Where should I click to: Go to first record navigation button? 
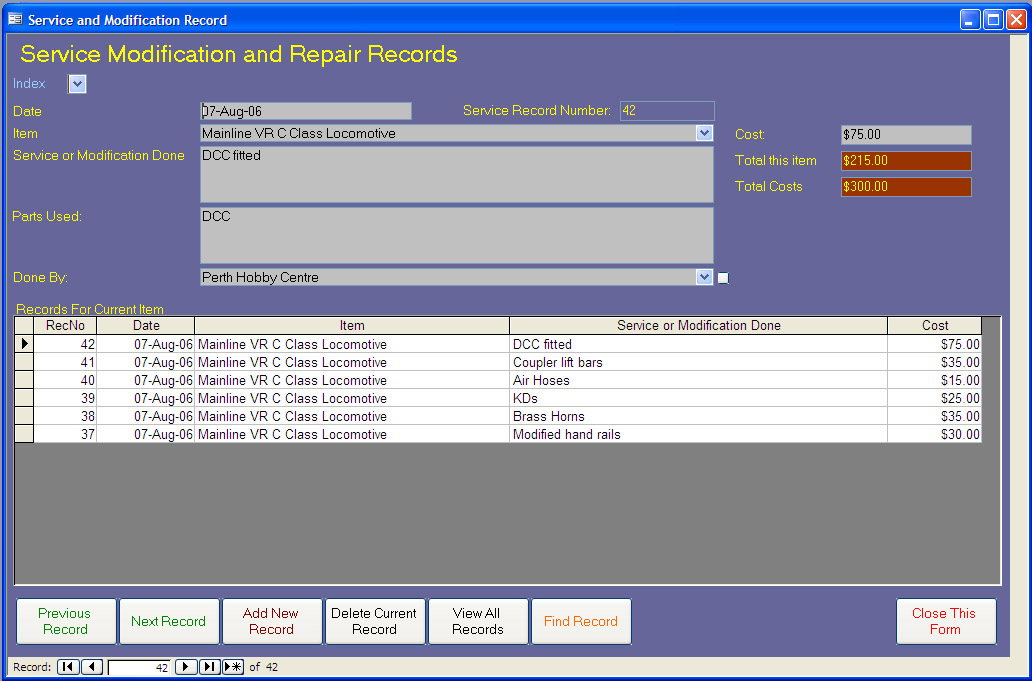(68, 667)
